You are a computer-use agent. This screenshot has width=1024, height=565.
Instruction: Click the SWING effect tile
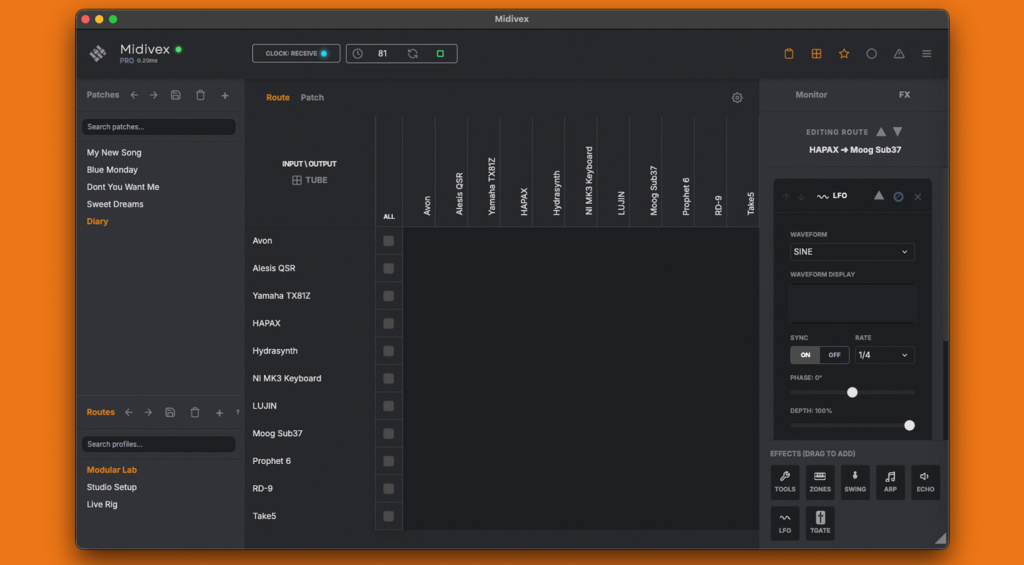pos(855,482)
